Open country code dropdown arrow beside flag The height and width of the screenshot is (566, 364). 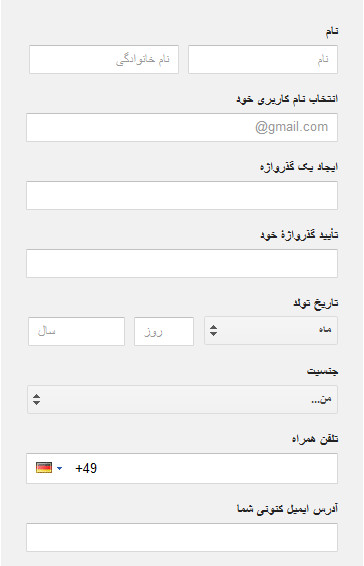[x=60, y=468]
